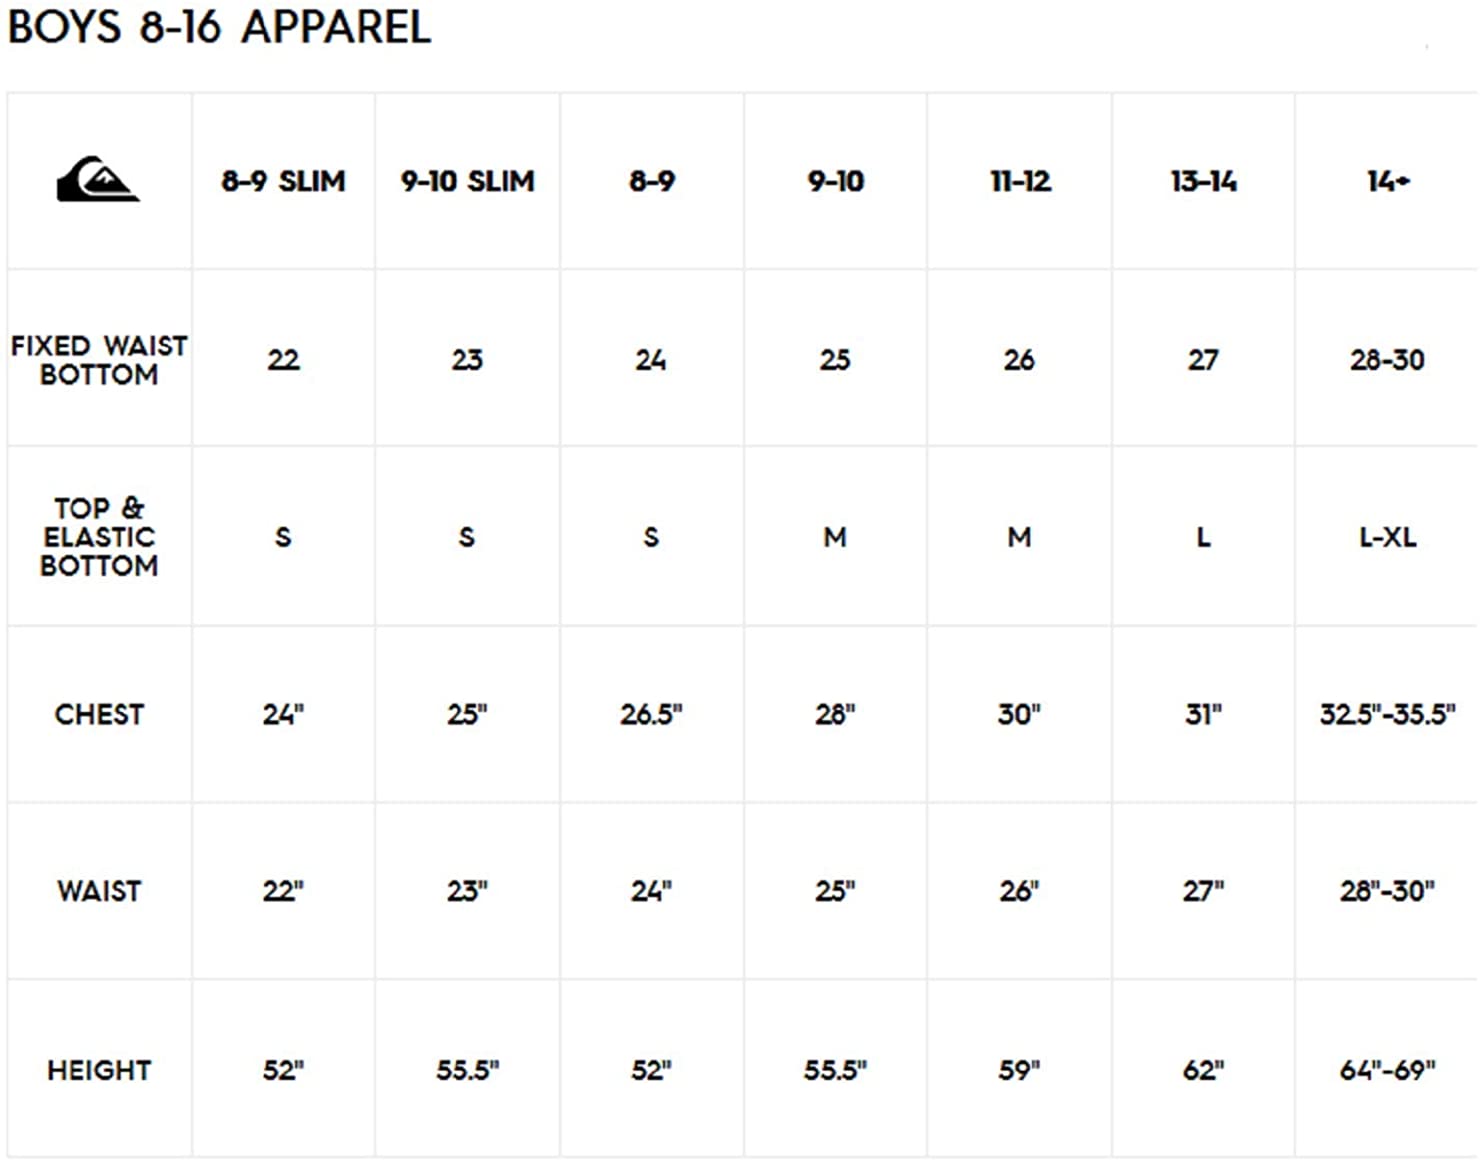
Task: Click the TOP & ELASTIC BOTTOM label
Action: click(99, 537)
